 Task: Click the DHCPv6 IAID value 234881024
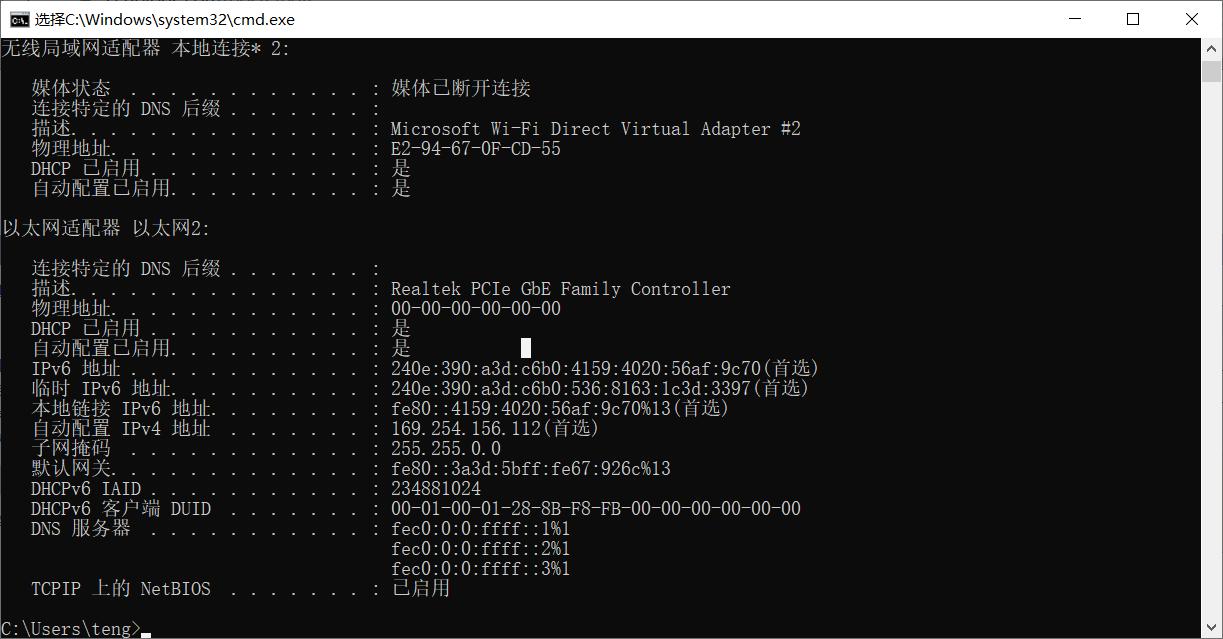(435, 489)
